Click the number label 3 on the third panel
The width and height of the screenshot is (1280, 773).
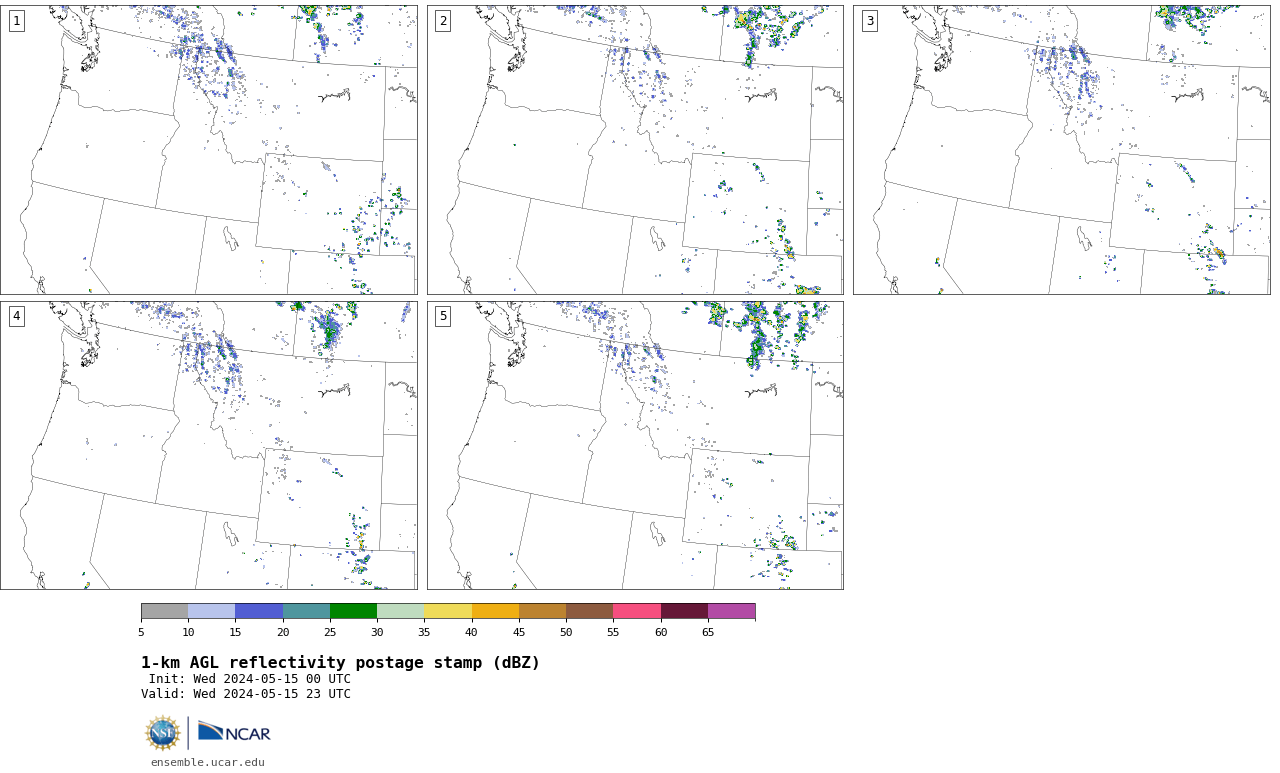(869, 21)
